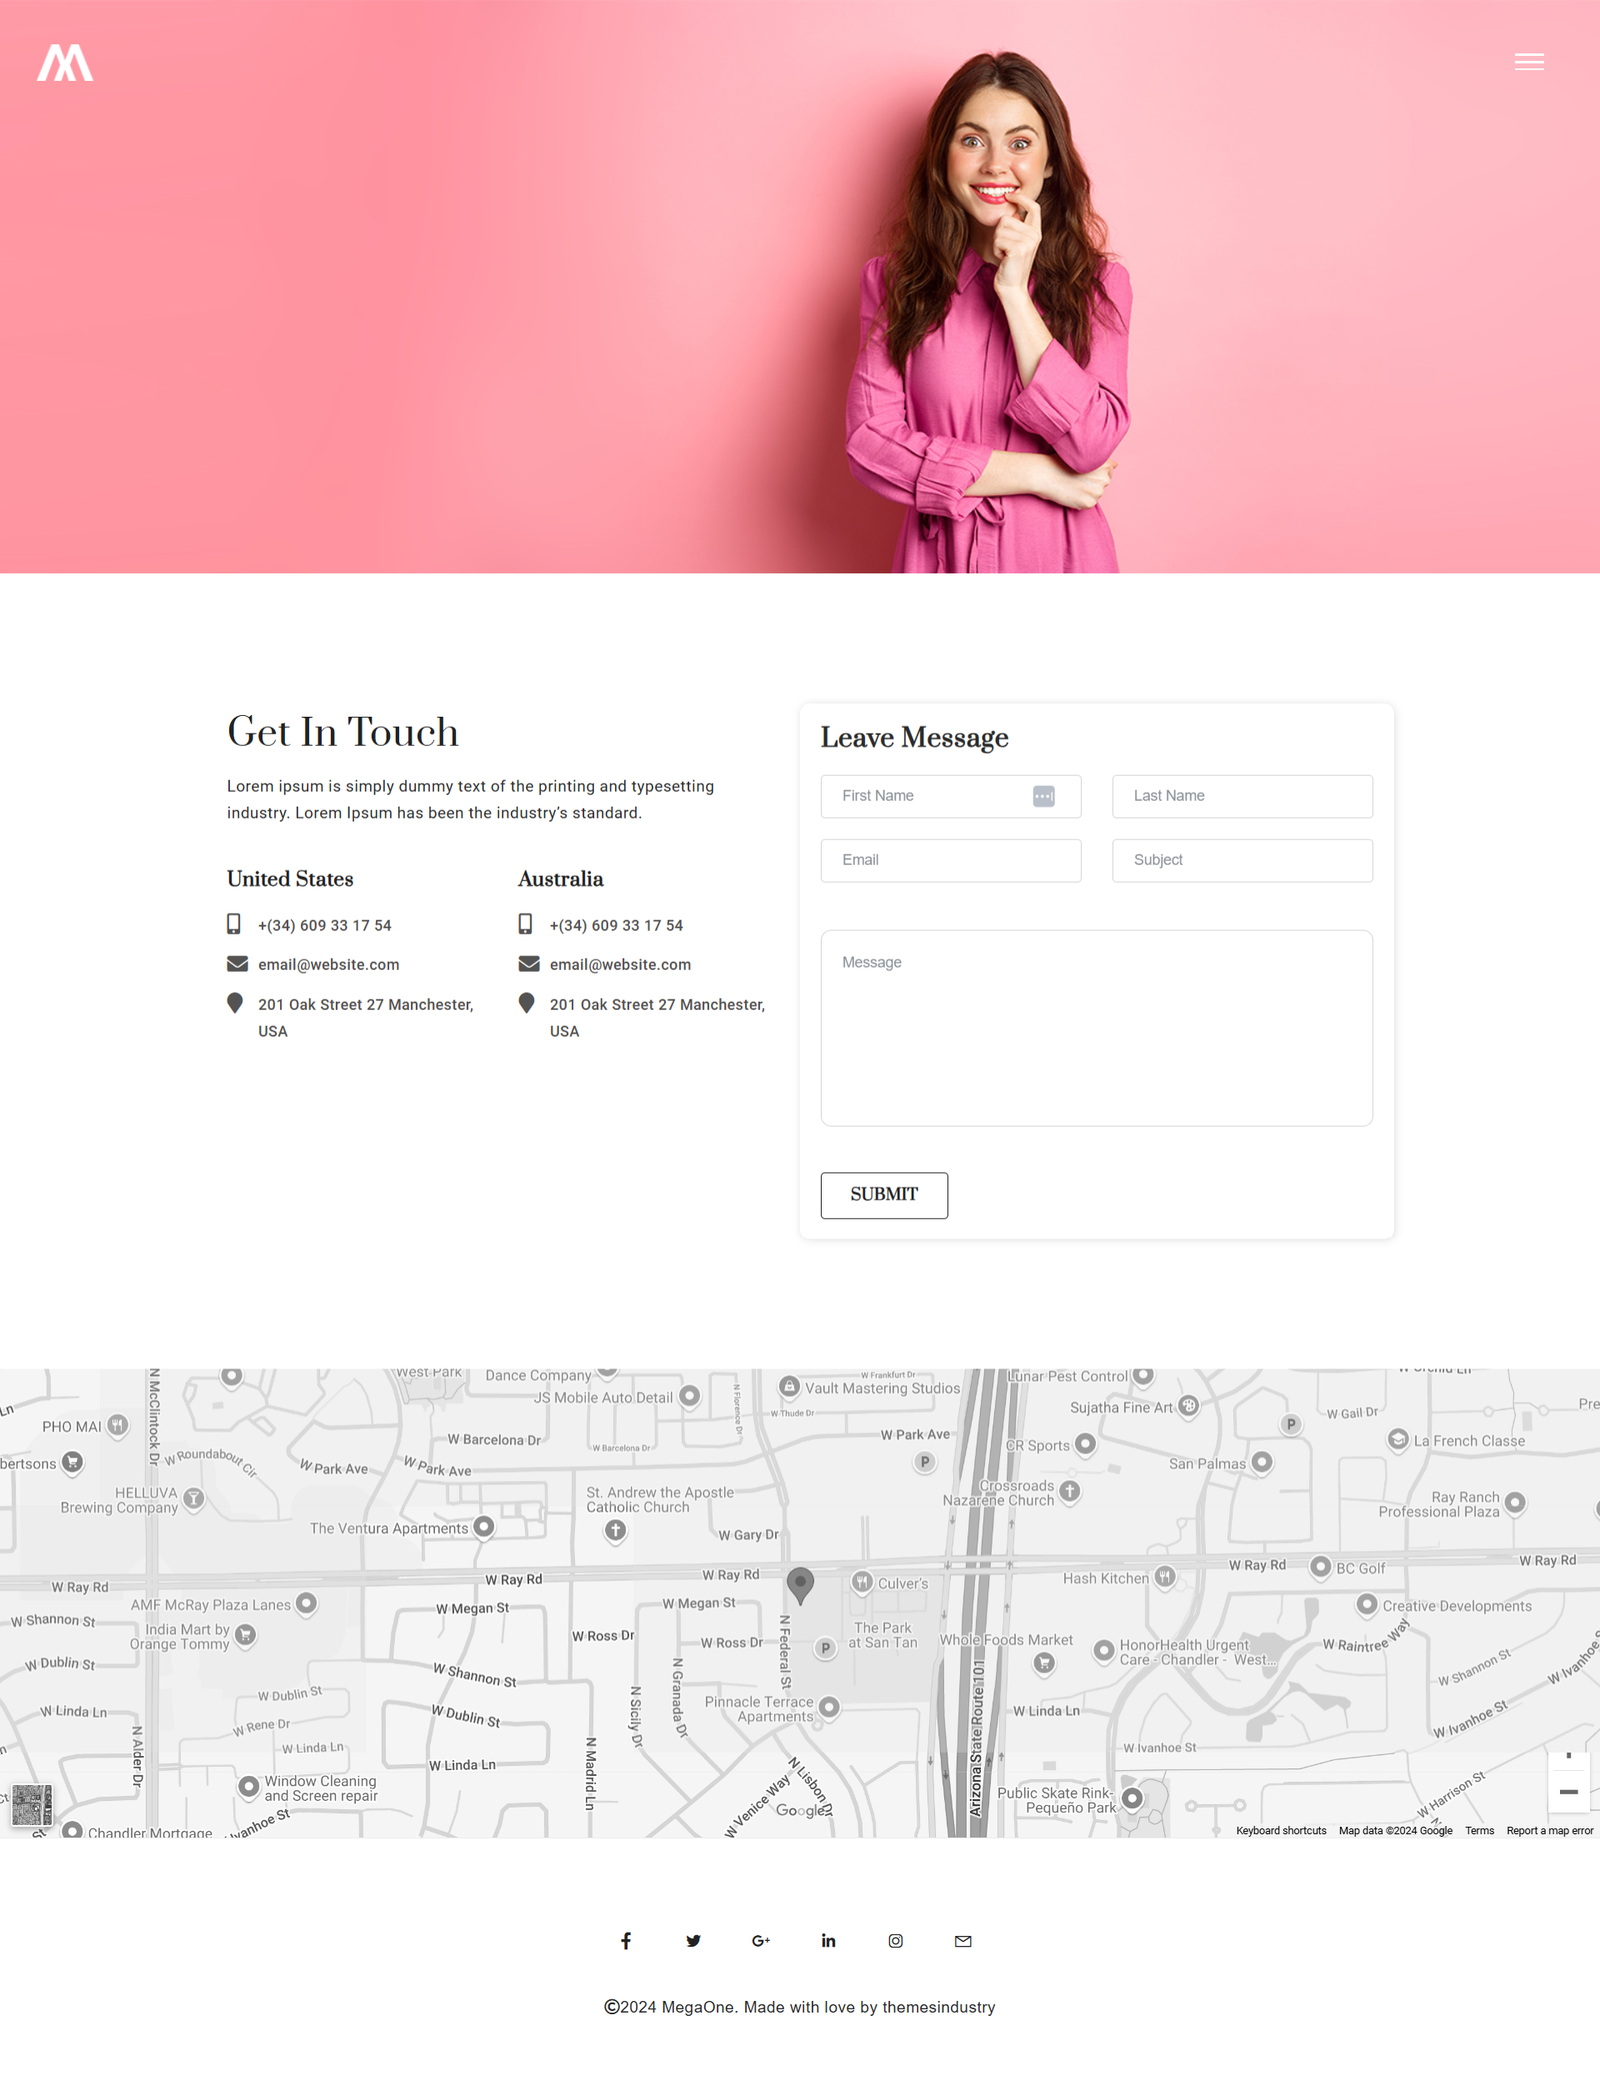1600x2086 pixels.
Task: Click the United States heading
Action: pyautogui.click(x=290, y=879)
